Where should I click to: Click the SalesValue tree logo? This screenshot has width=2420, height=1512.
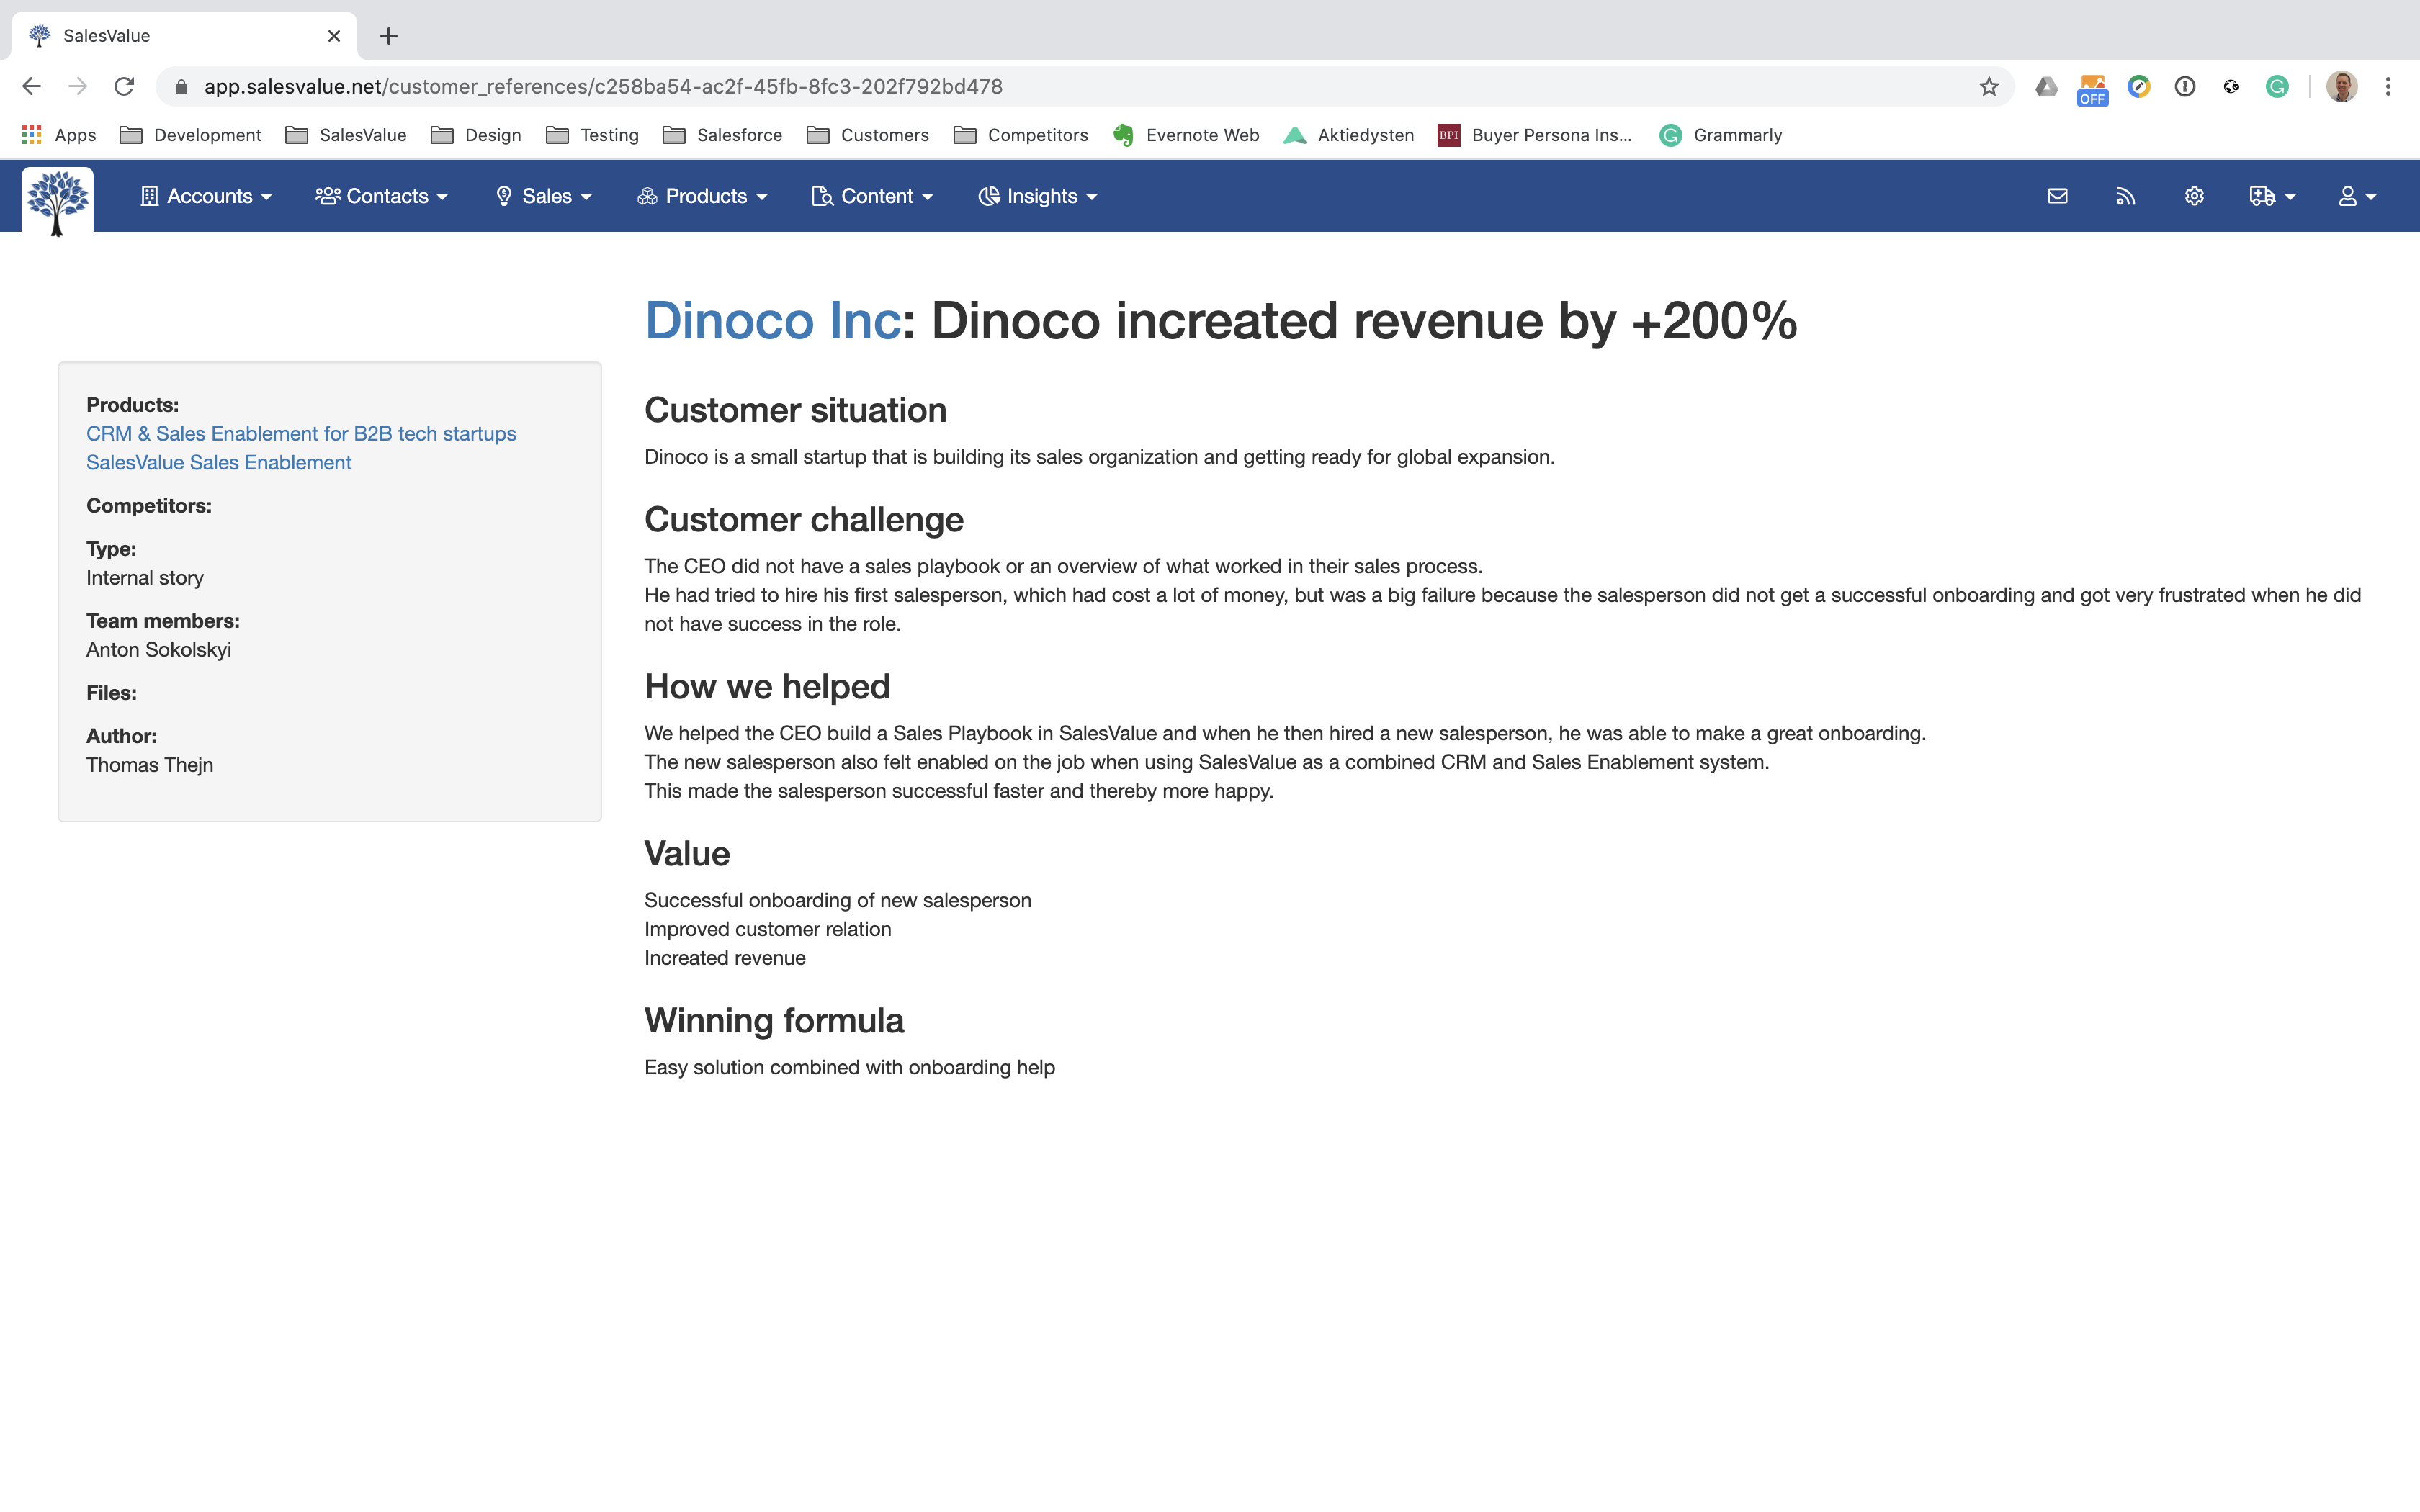[x=57, y=201]
